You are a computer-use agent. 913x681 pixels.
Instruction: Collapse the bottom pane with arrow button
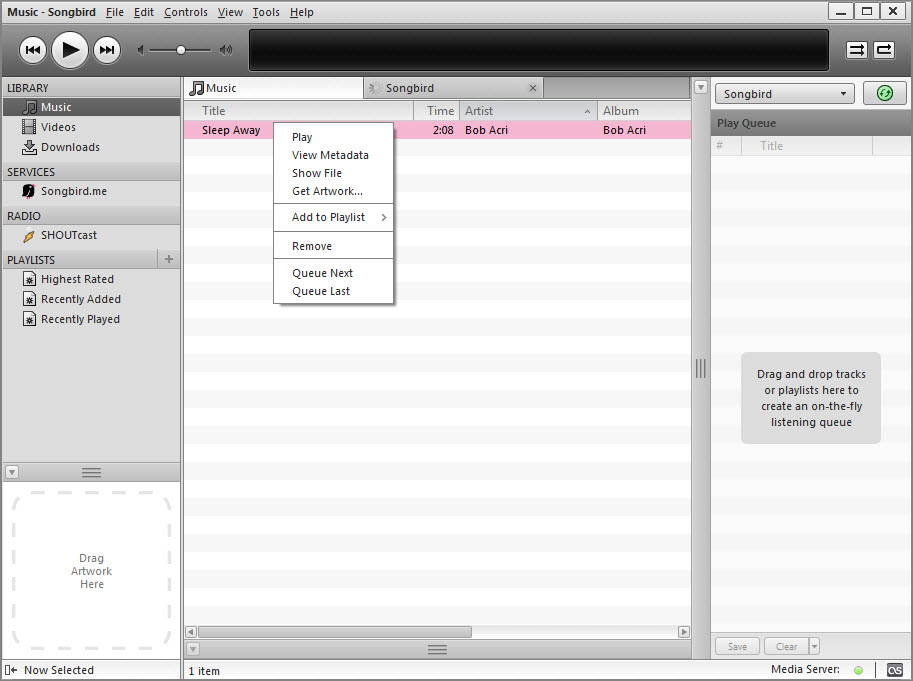[193, 649]
